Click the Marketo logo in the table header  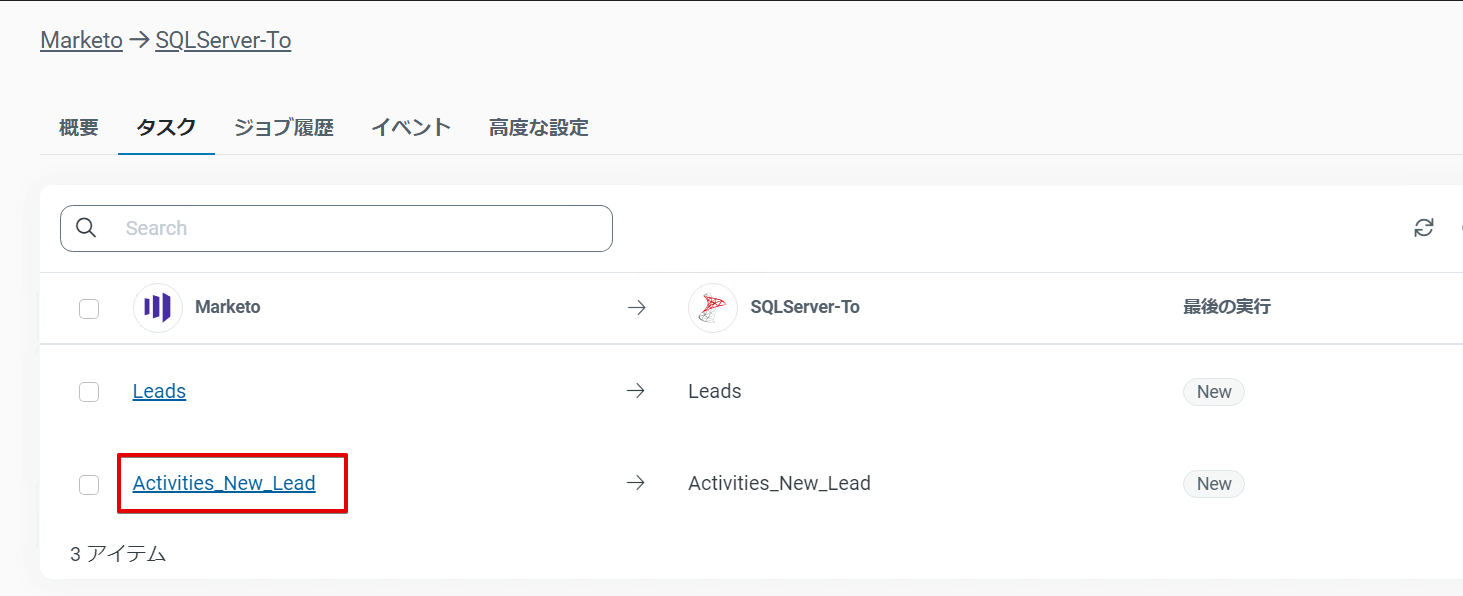157,307
